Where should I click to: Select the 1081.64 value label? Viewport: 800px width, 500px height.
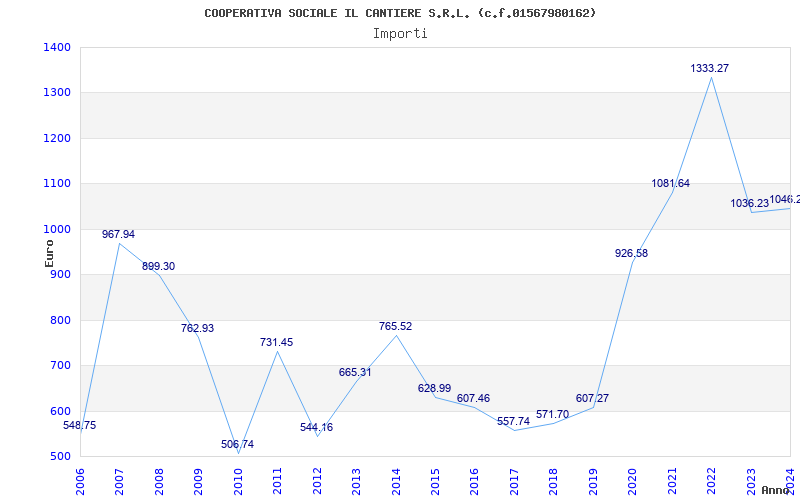click(670, 184)
